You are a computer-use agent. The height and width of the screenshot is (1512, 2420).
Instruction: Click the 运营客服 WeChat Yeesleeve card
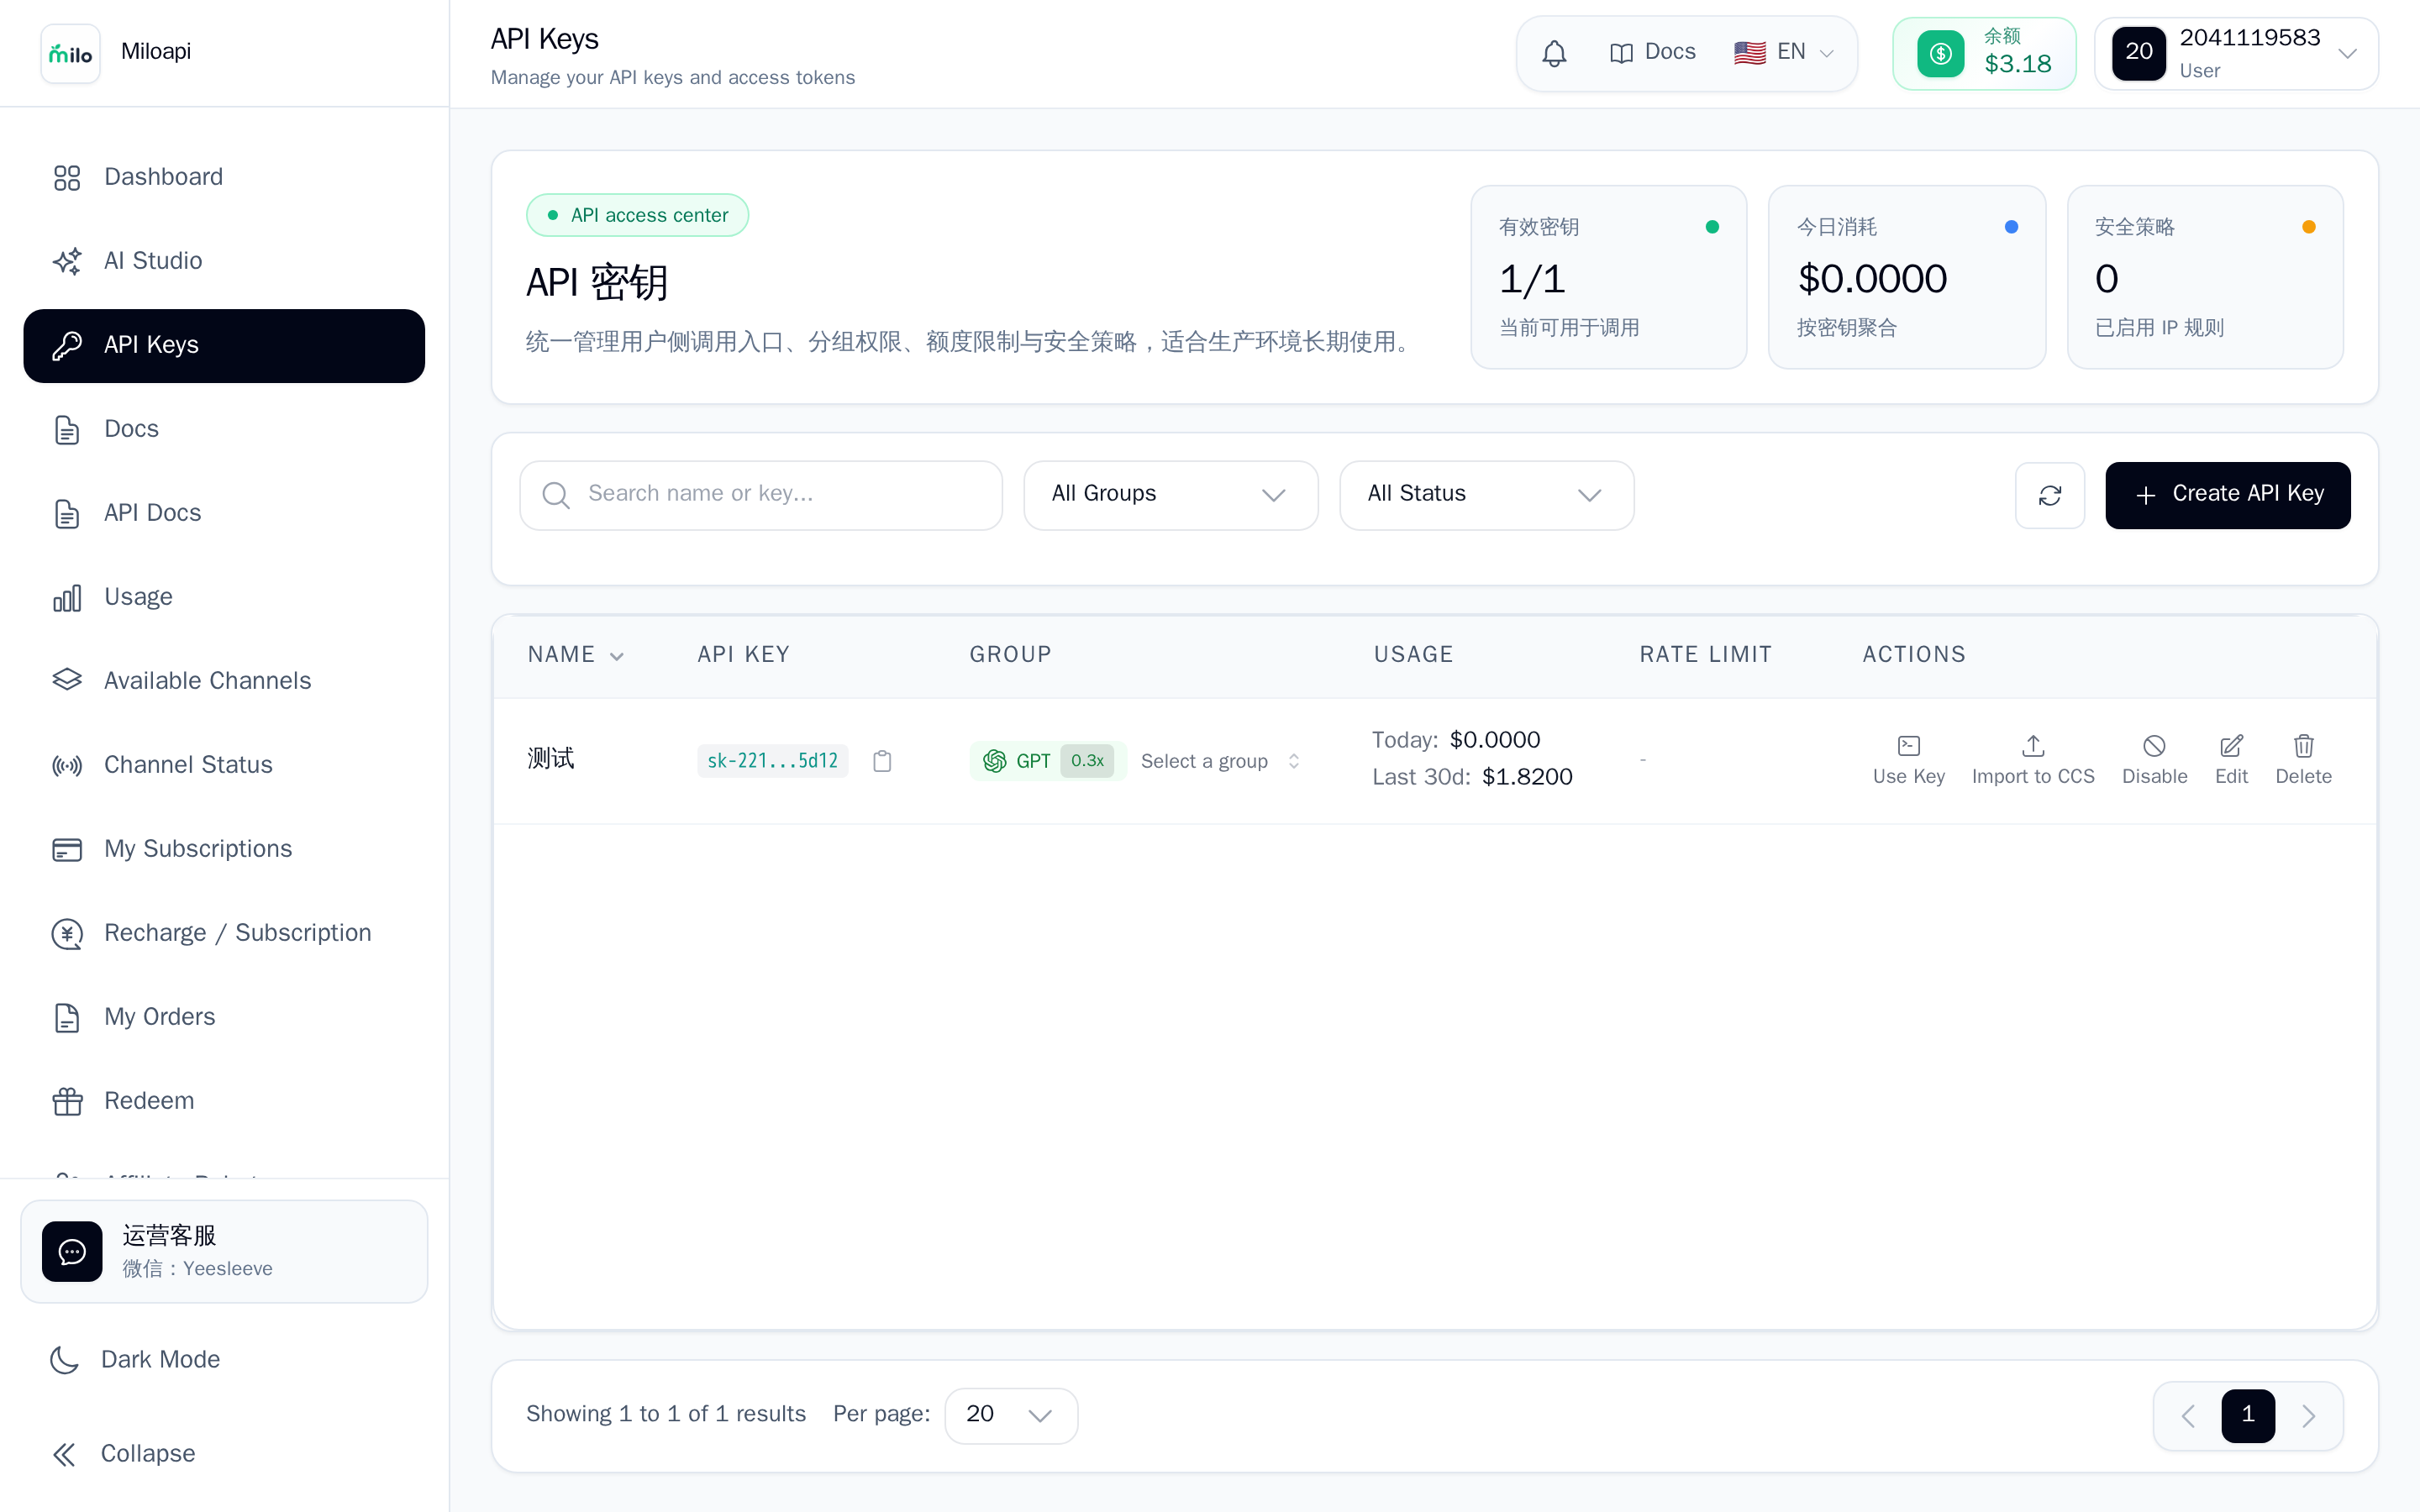coord(224,1251)
